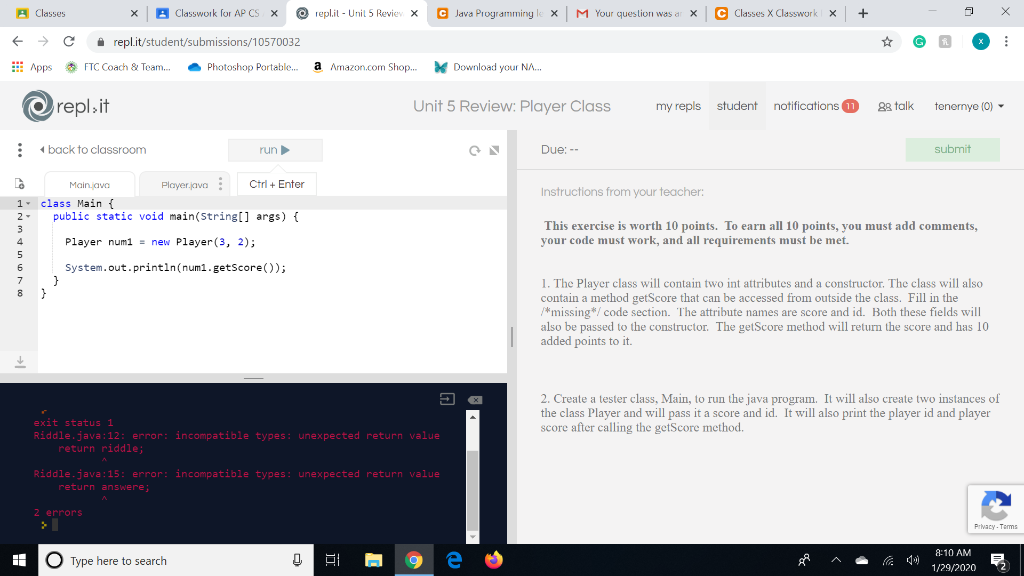Image resolution: width=1024 pixels, height=576 pixels.
Task: Run the program with the run button
Action: (274, 150)
